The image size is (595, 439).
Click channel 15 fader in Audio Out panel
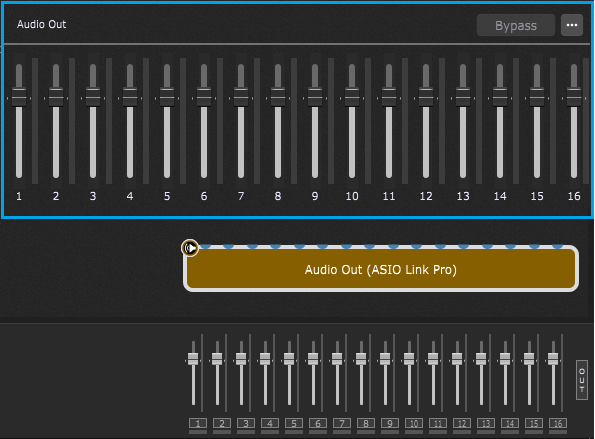[537, 97]
